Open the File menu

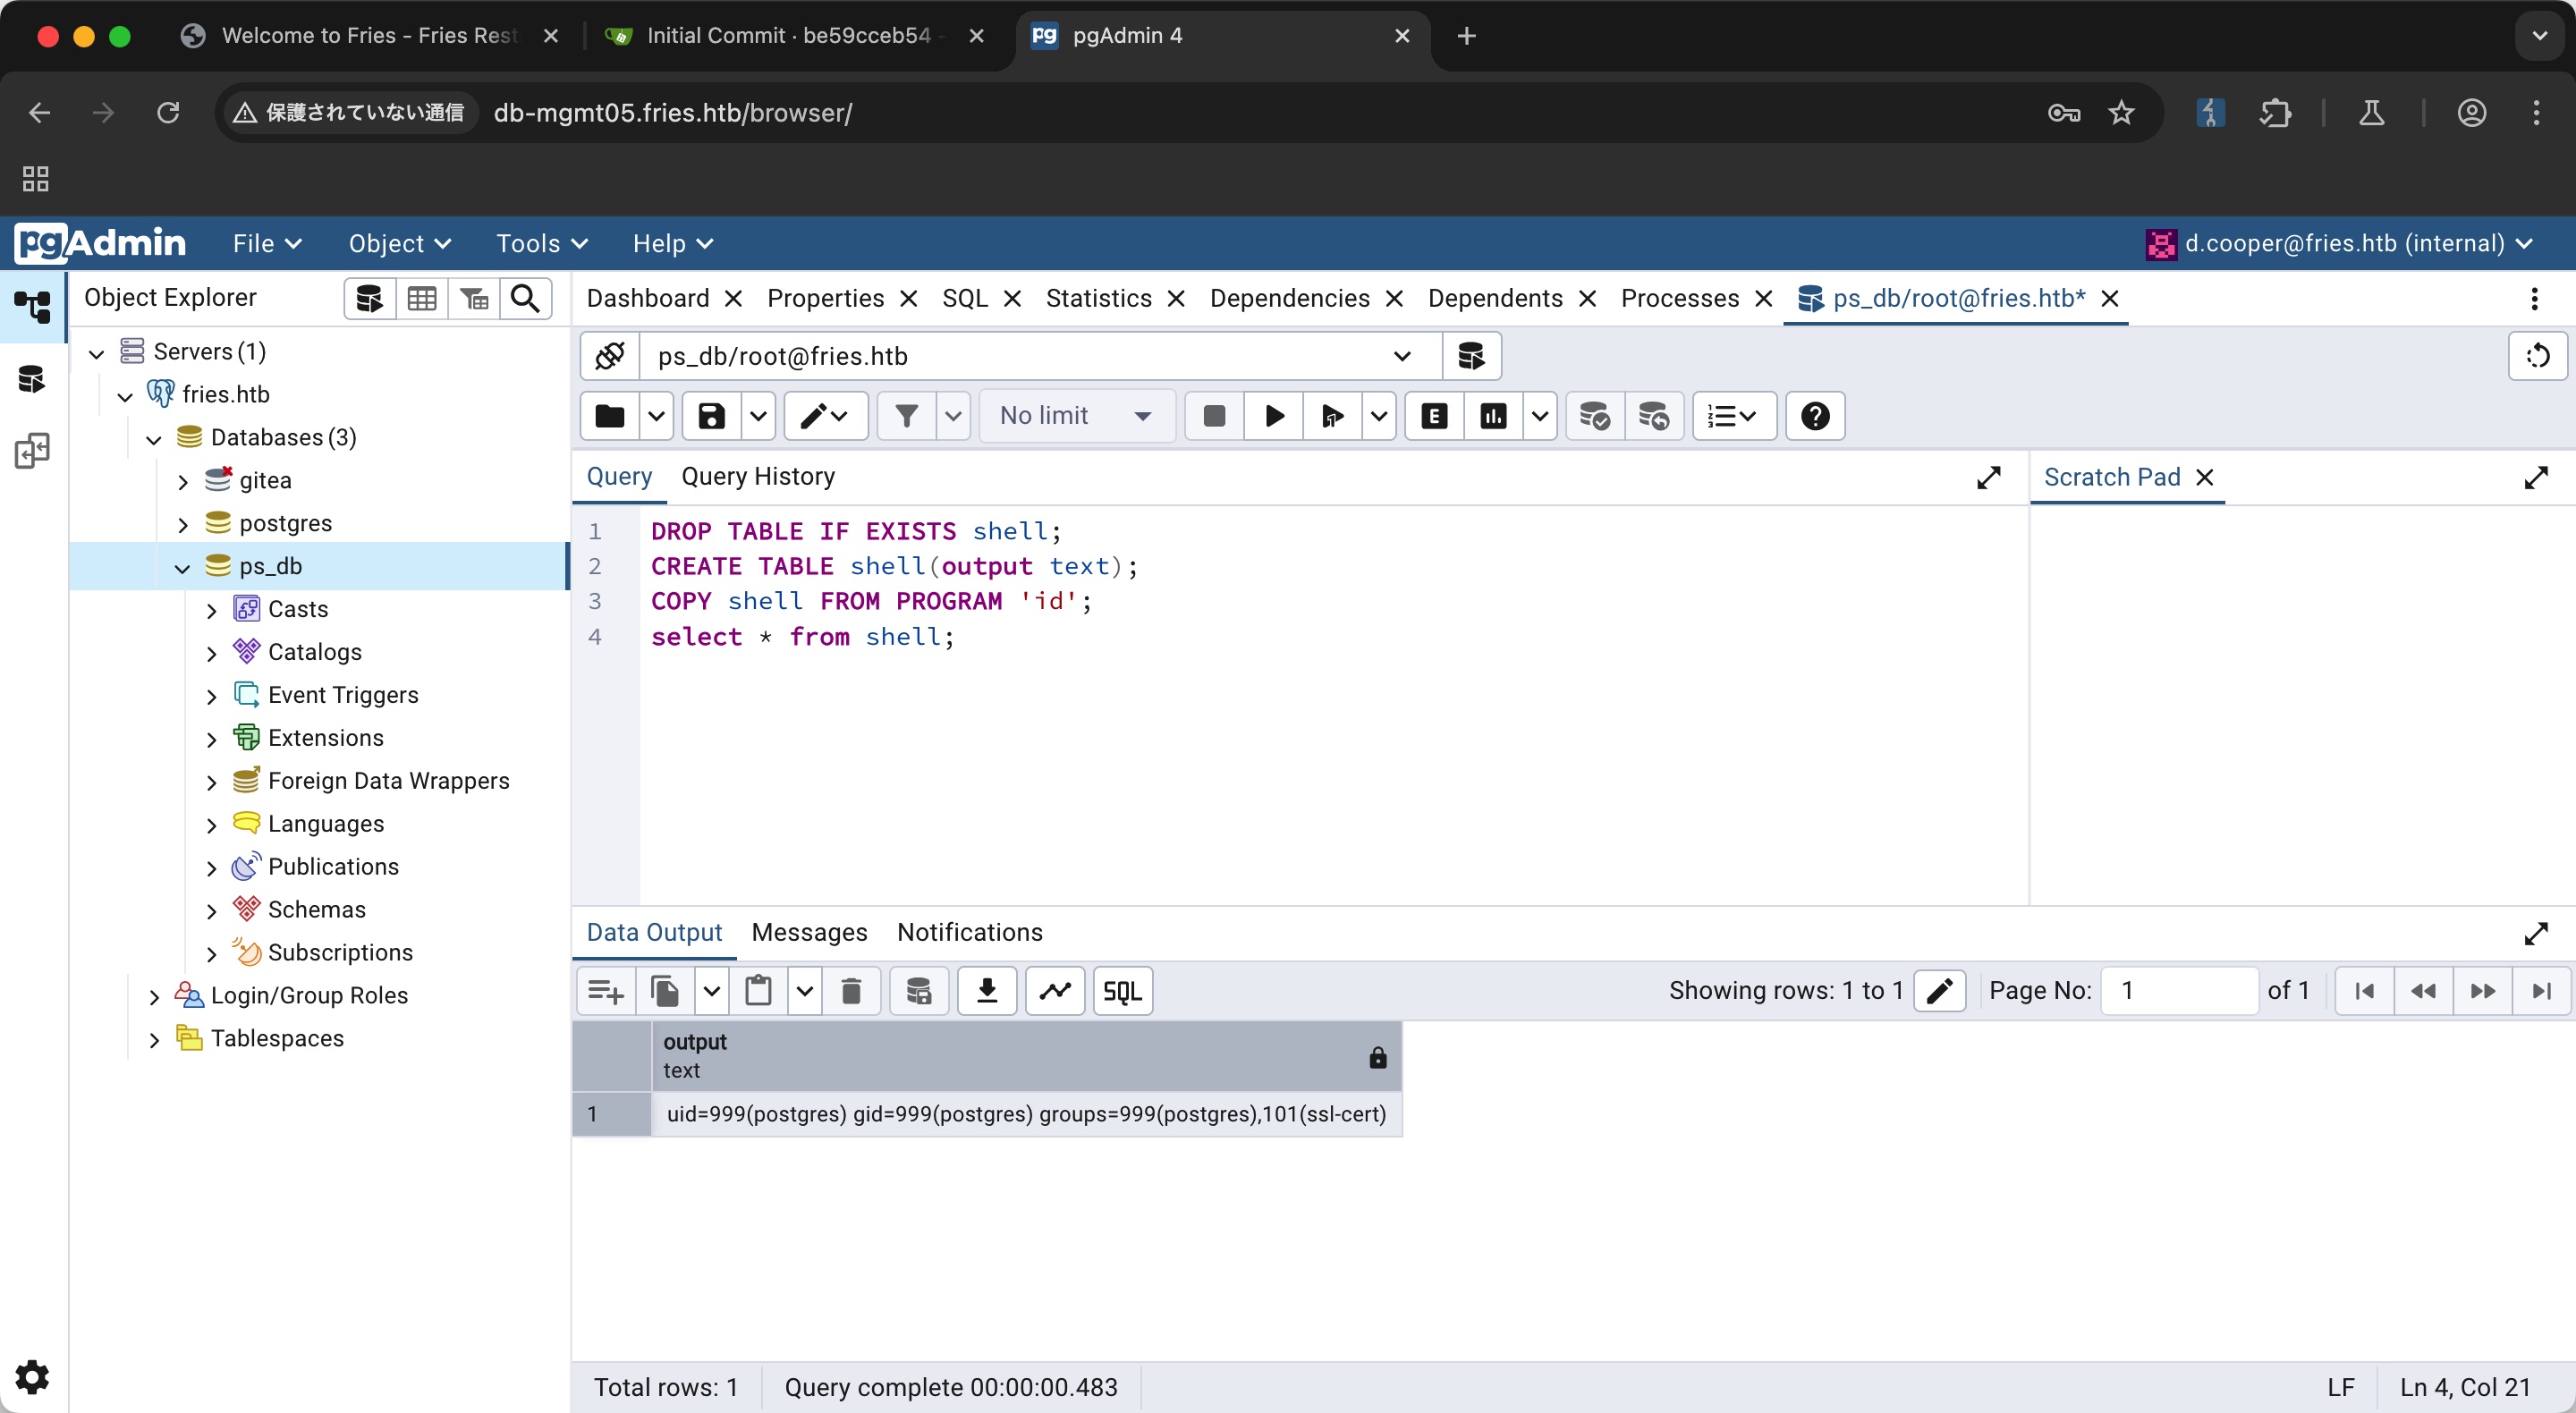tap(267, 244)
